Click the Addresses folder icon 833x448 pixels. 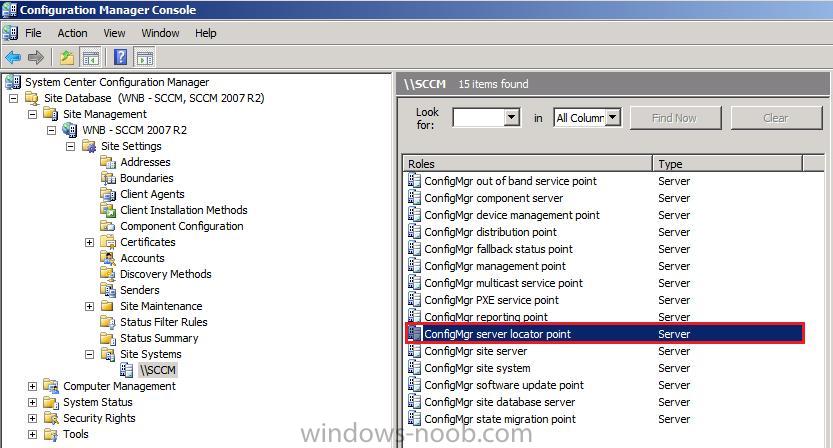pyautogui.click(x=108, y=162)
